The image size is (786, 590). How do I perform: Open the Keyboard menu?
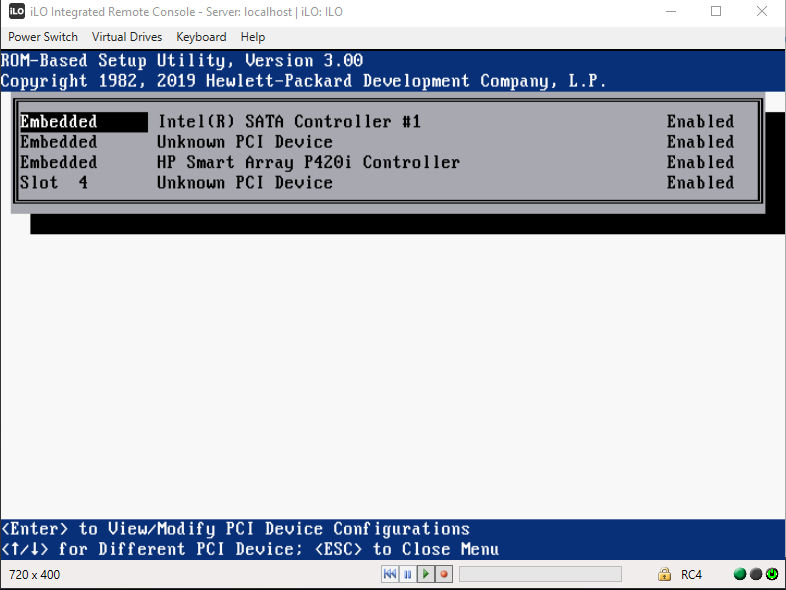pyautogui.click(x=201, y=37)
